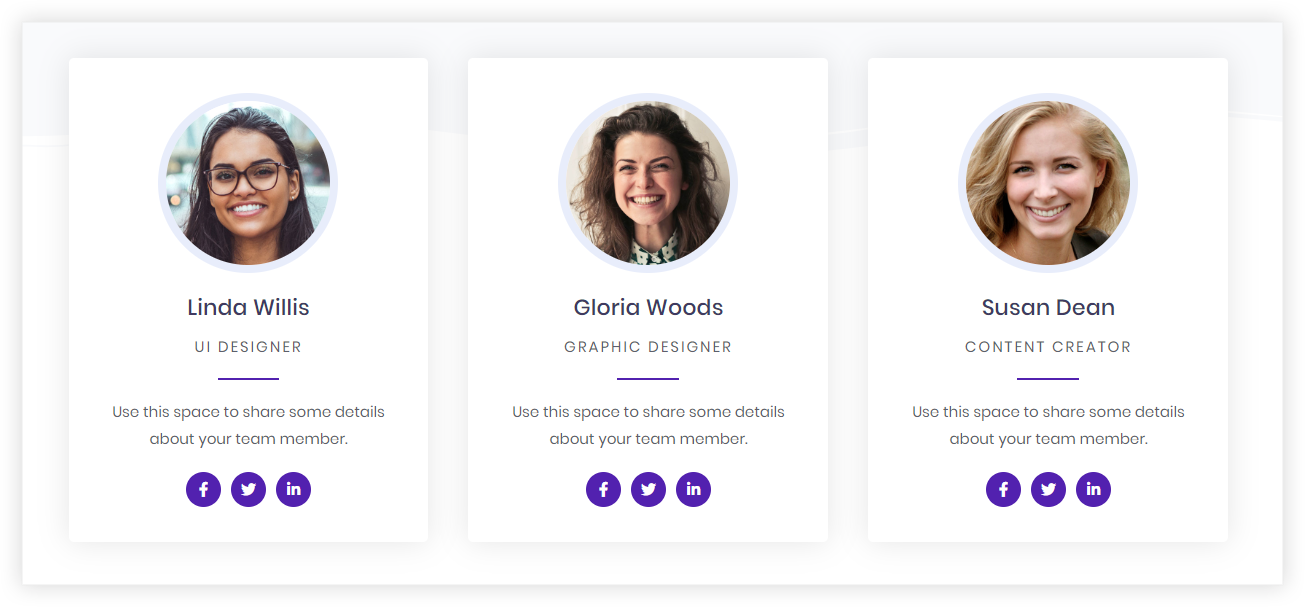Click Susan Dean's Facebook icon
The width and height of the screenshot is (1305, 607).
(1003, 489)
